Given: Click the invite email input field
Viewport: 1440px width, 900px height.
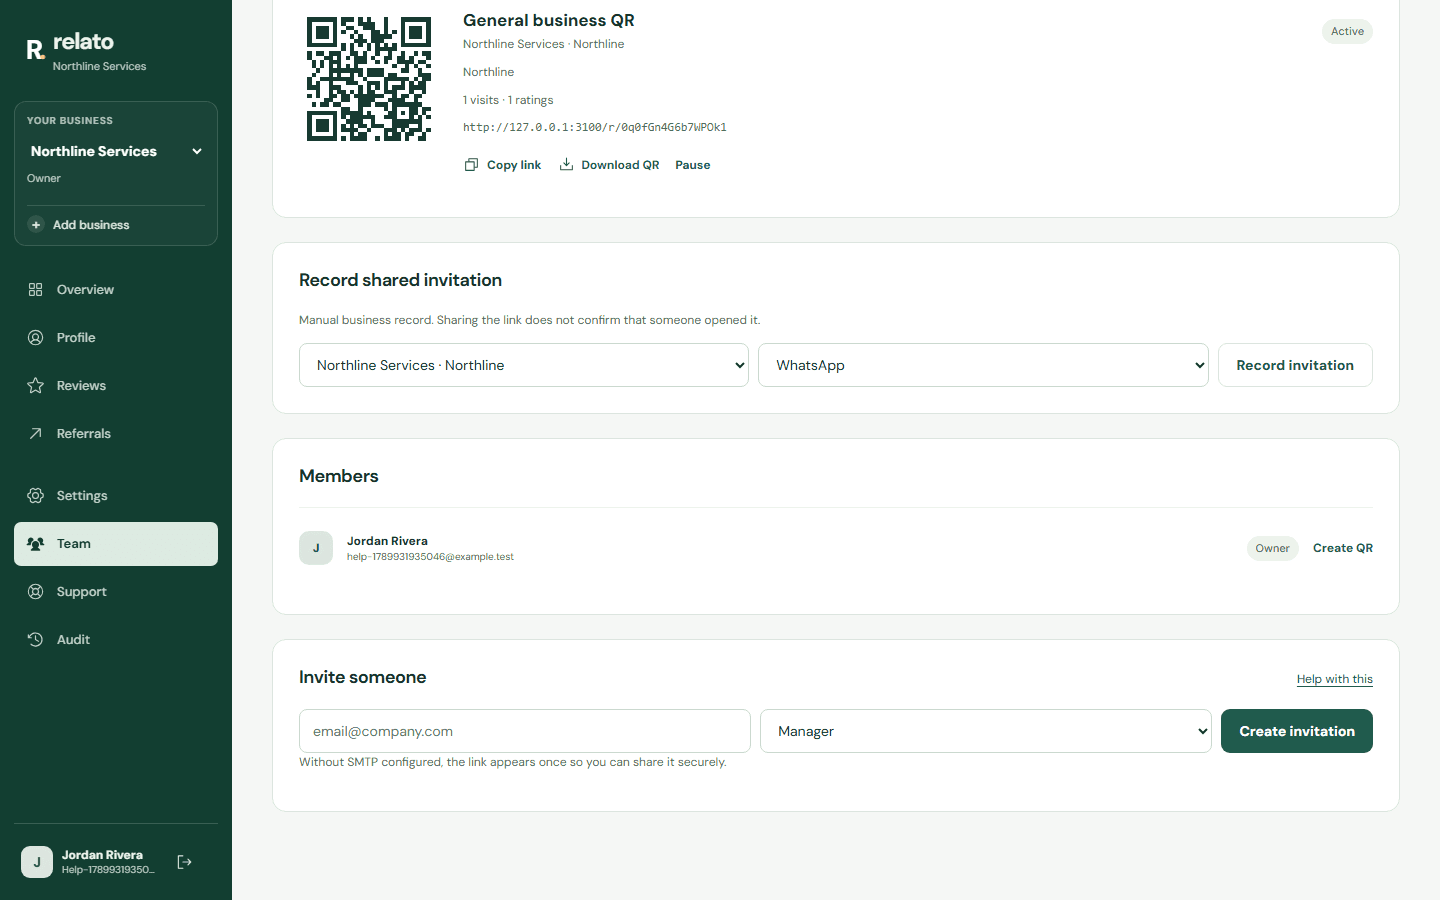Looking at the screenshot, I should [525, 731].
